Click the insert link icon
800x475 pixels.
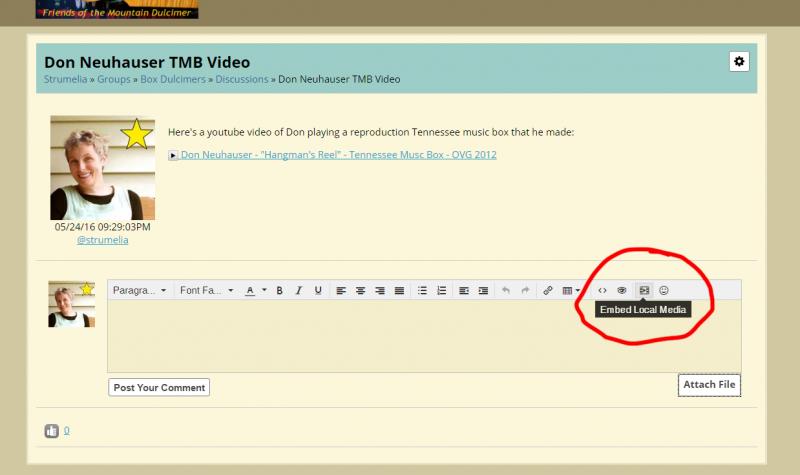point(547,290)
